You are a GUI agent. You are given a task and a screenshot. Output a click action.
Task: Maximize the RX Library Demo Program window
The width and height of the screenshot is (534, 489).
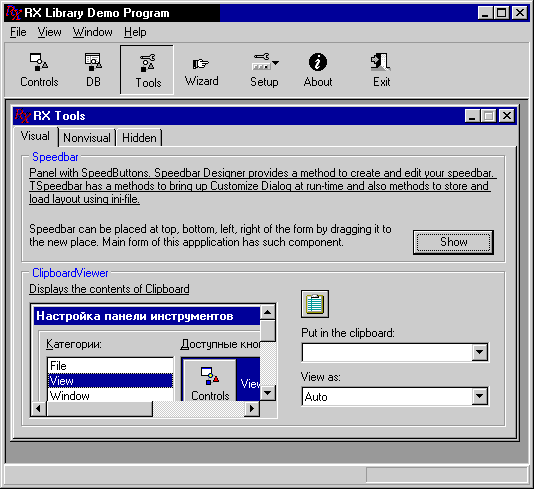click(x=501, y=13)
